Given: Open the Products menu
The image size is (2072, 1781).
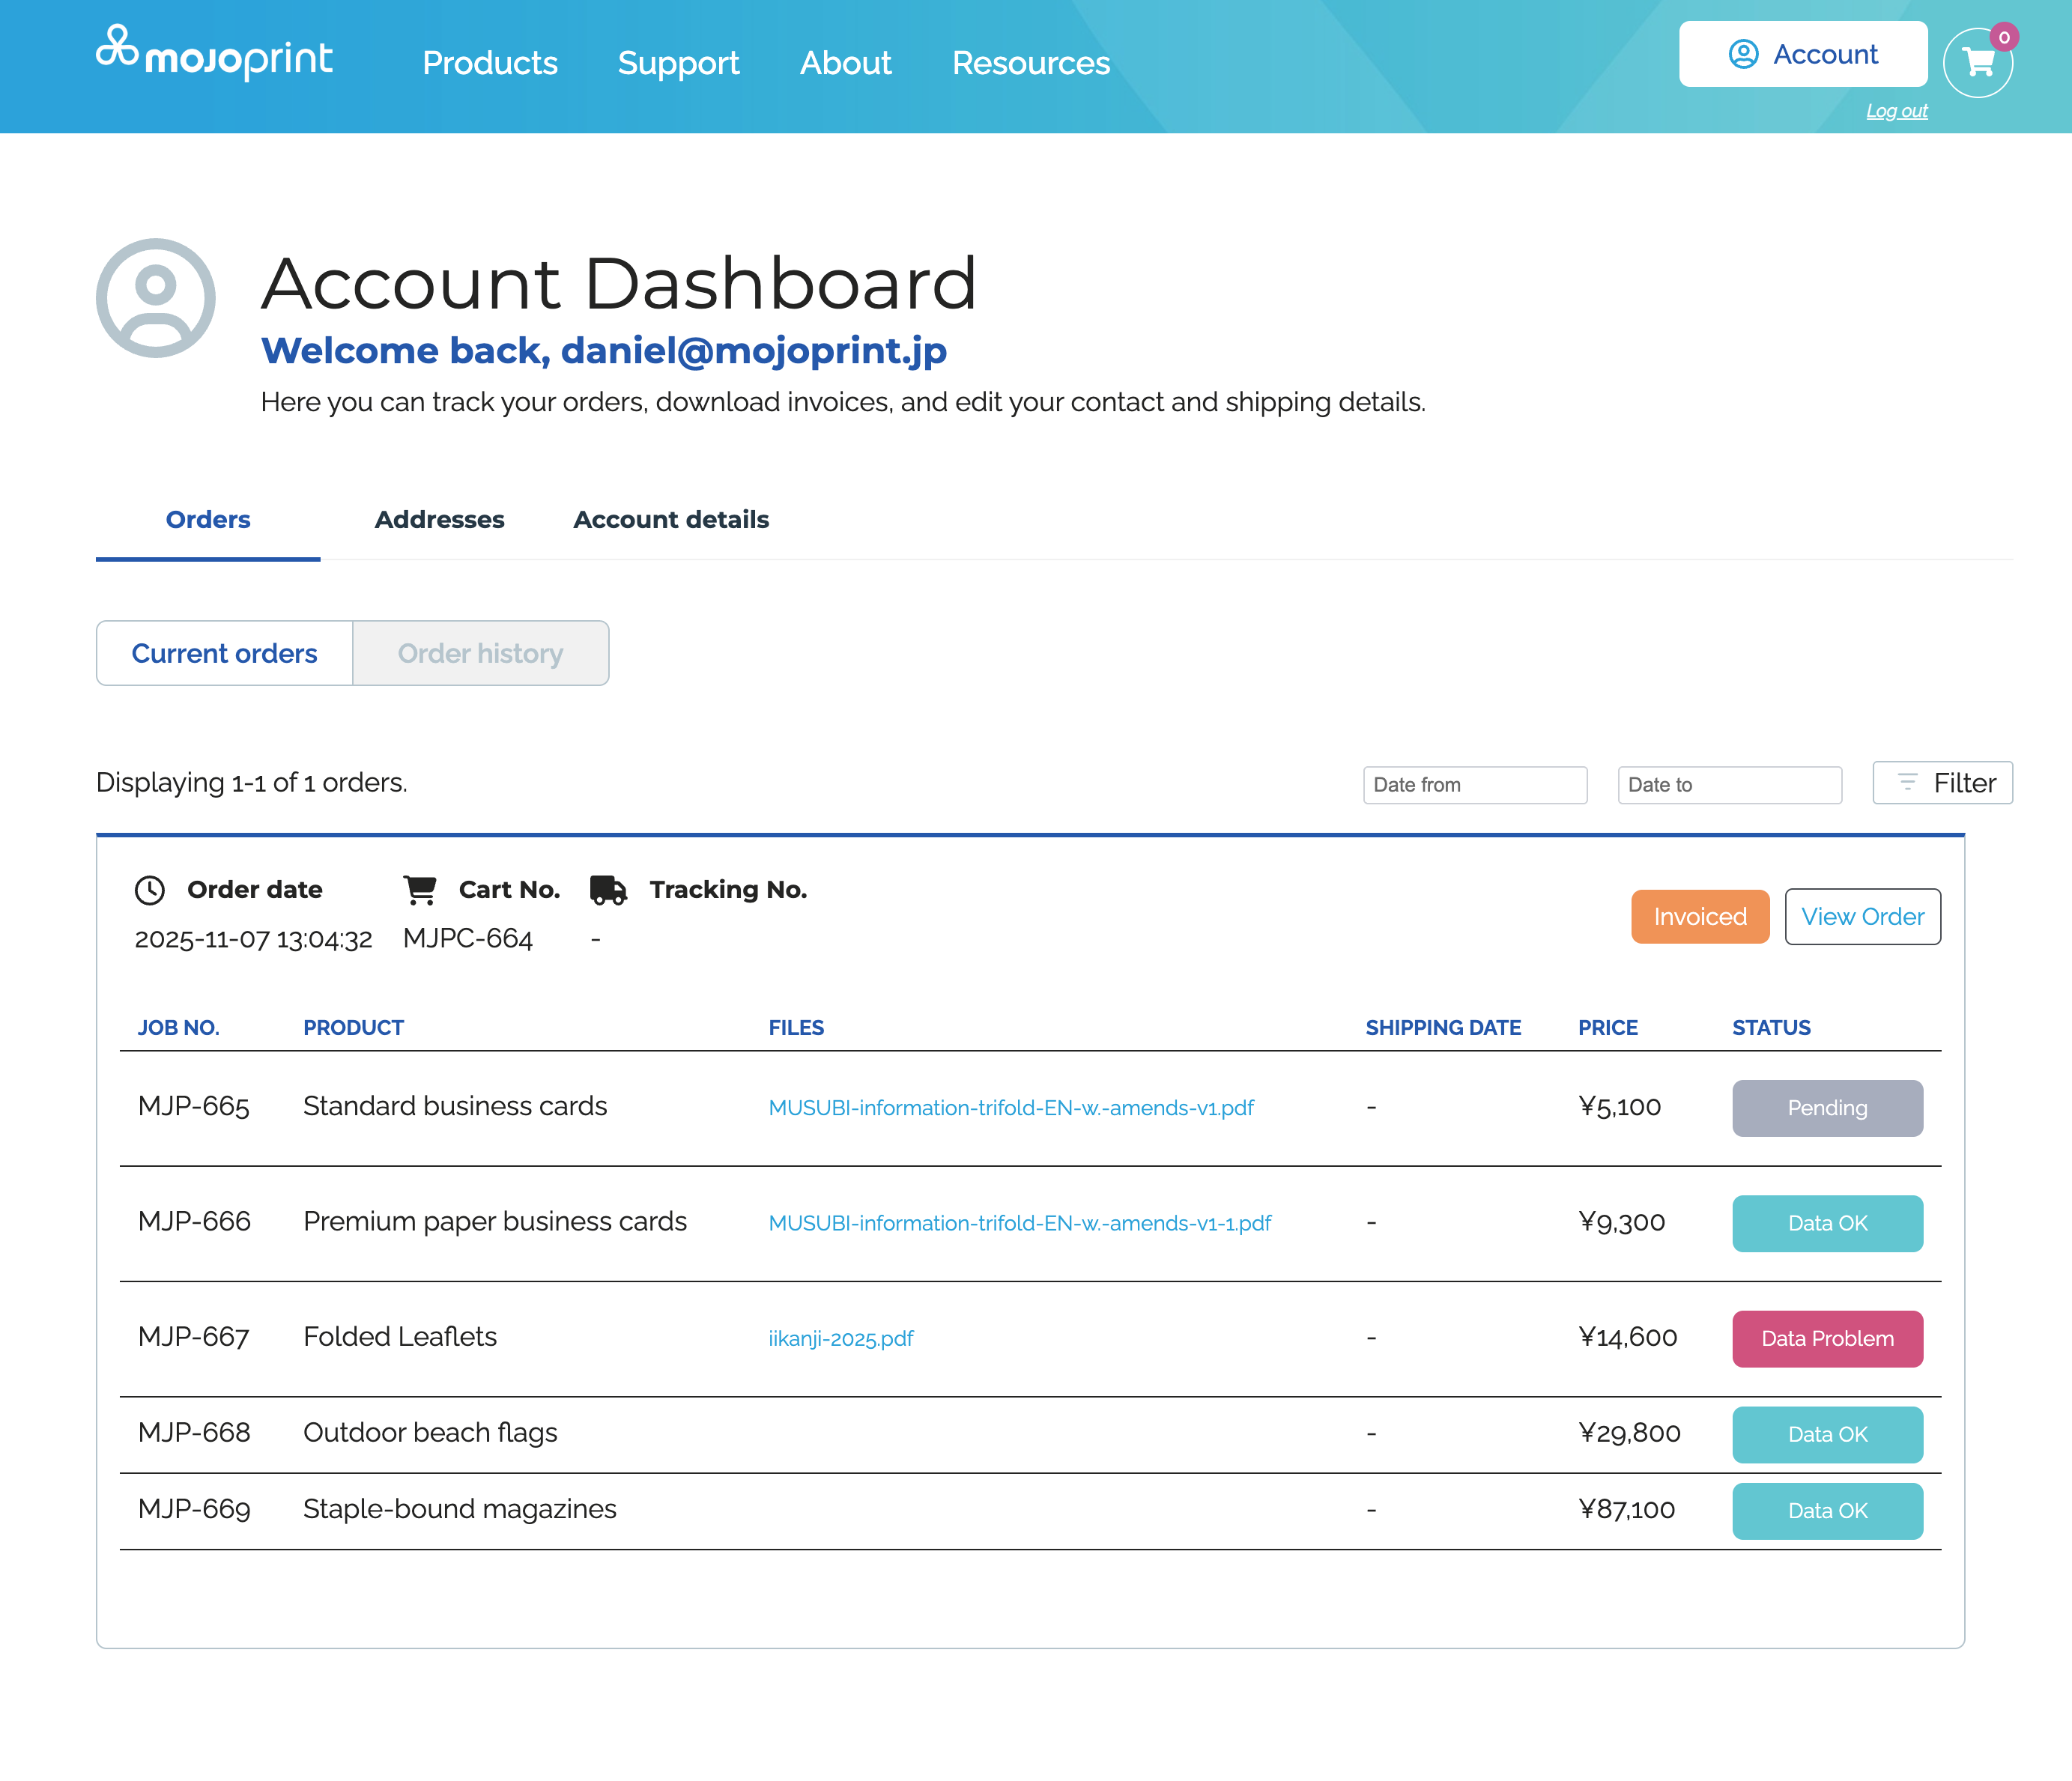Looking at the screenshot, I should tap(490, 63).
